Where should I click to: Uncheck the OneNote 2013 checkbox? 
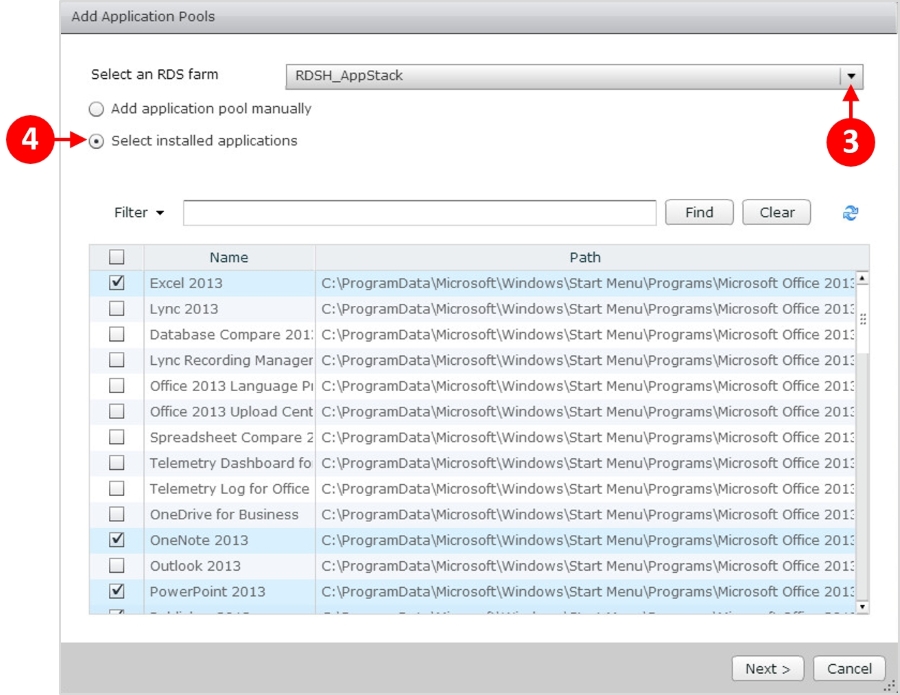[x=117, y=539]
